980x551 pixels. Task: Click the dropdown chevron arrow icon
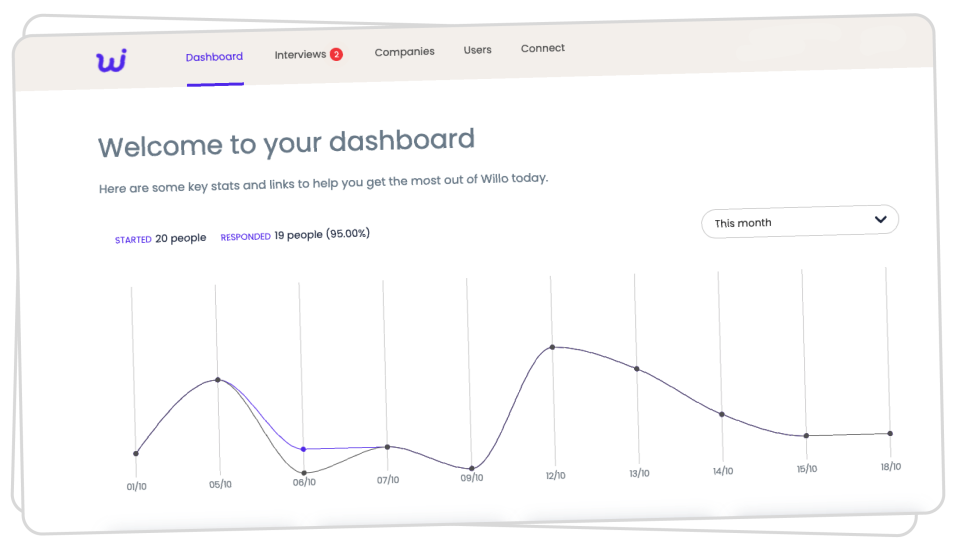[880, 220]
